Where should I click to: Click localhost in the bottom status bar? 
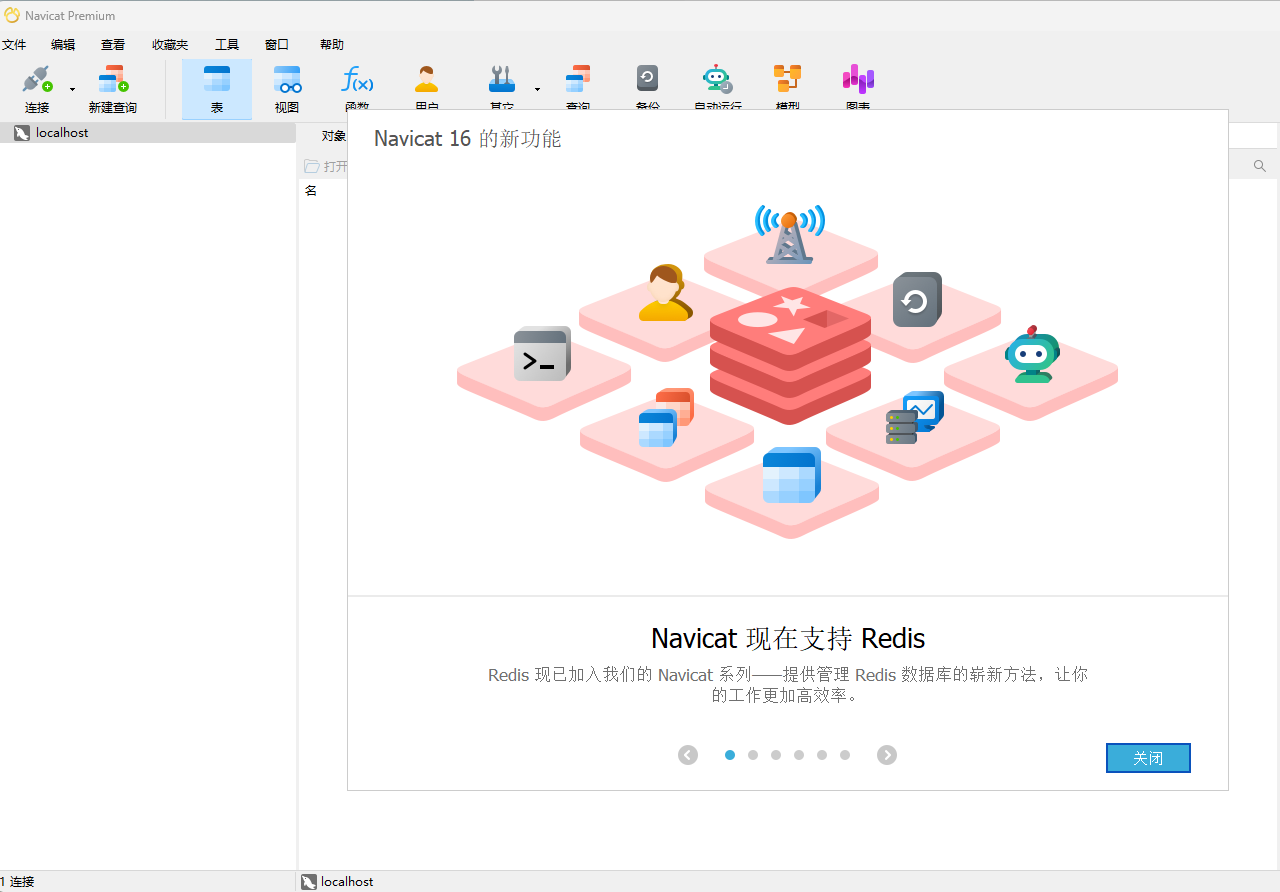tap(337, 882)
